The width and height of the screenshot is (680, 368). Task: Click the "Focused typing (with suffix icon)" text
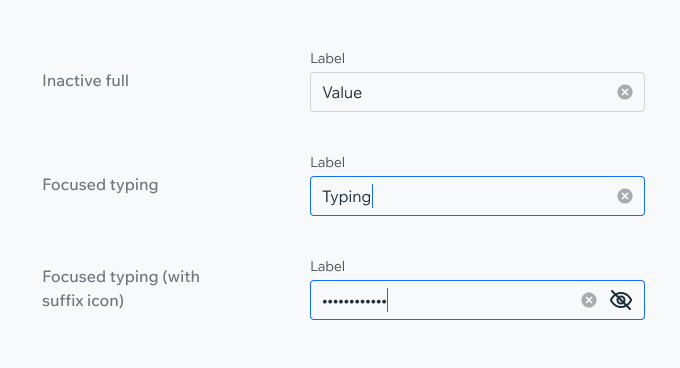click(121, 288)
